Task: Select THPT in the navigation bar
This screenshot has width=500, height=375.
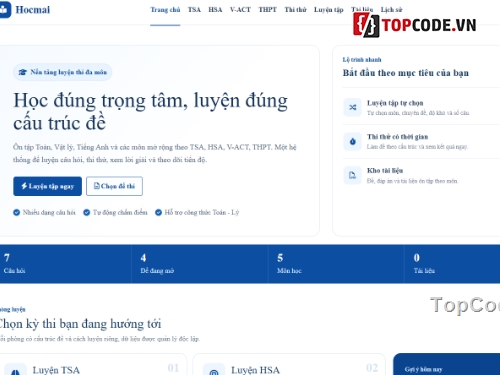Action: pos(267,10)
